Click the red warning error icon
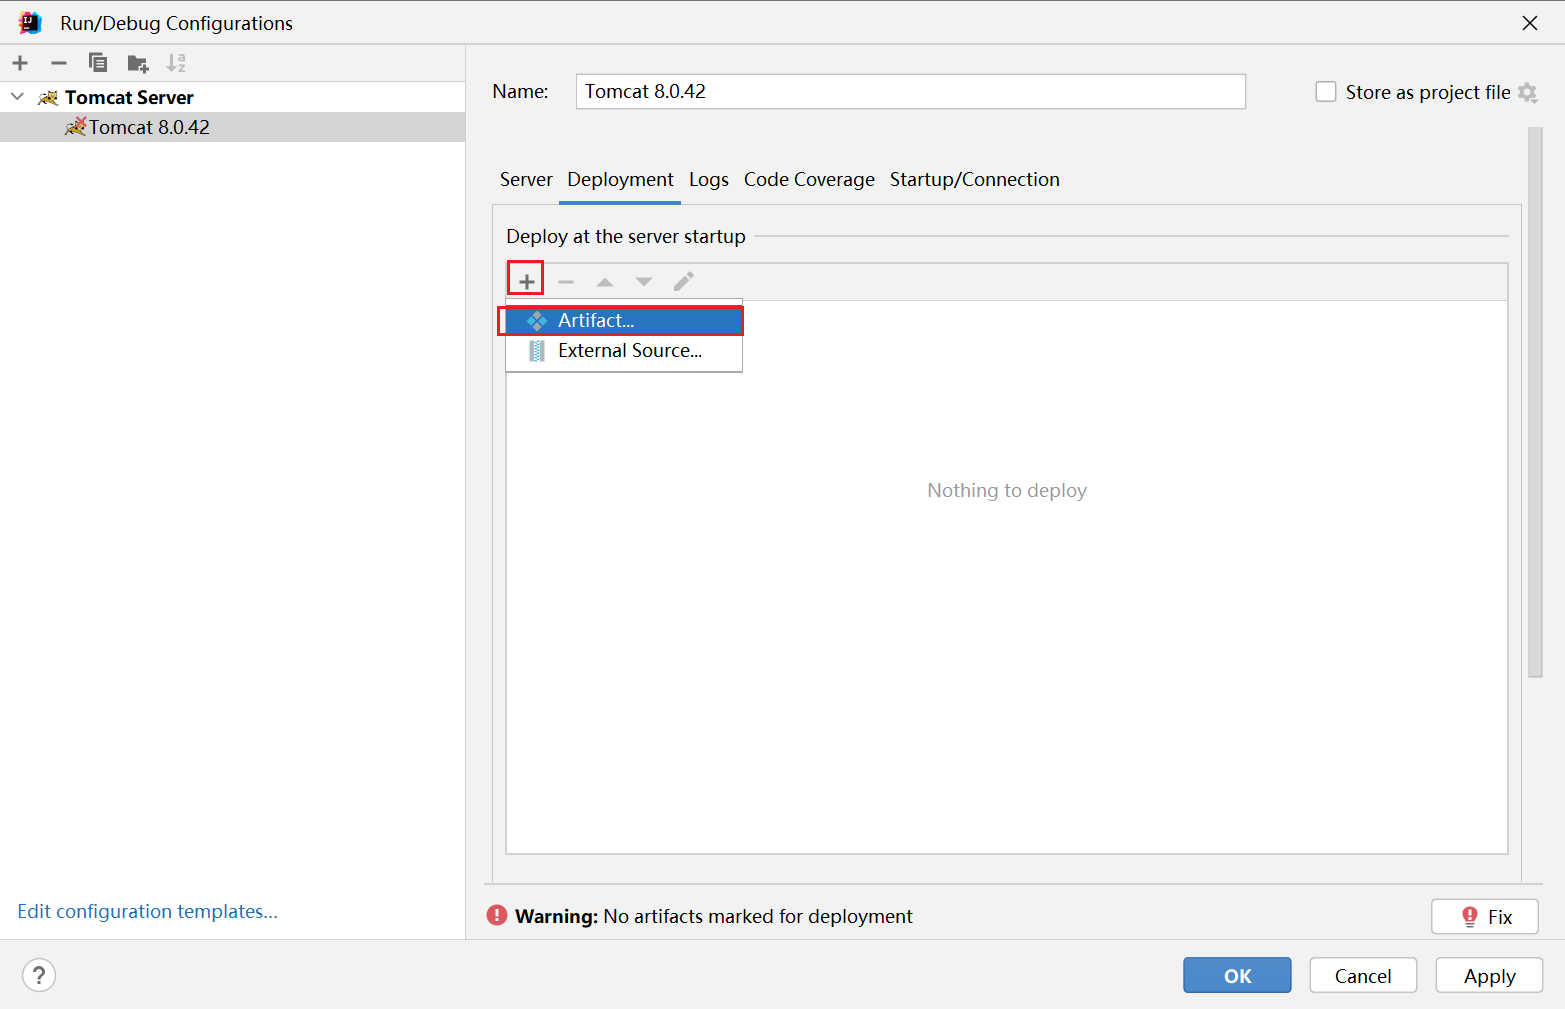This screenshot has height=1009, width=1565. pyautogui.click(x=497, y=915)
